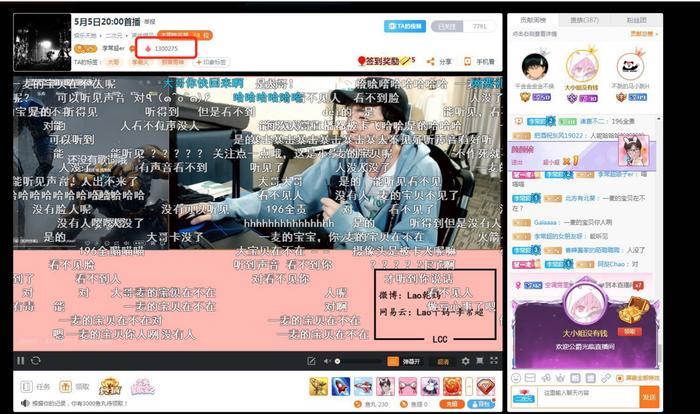Open the video quality selector in player
Screen dimensions: 700x414
coord(443,362)
